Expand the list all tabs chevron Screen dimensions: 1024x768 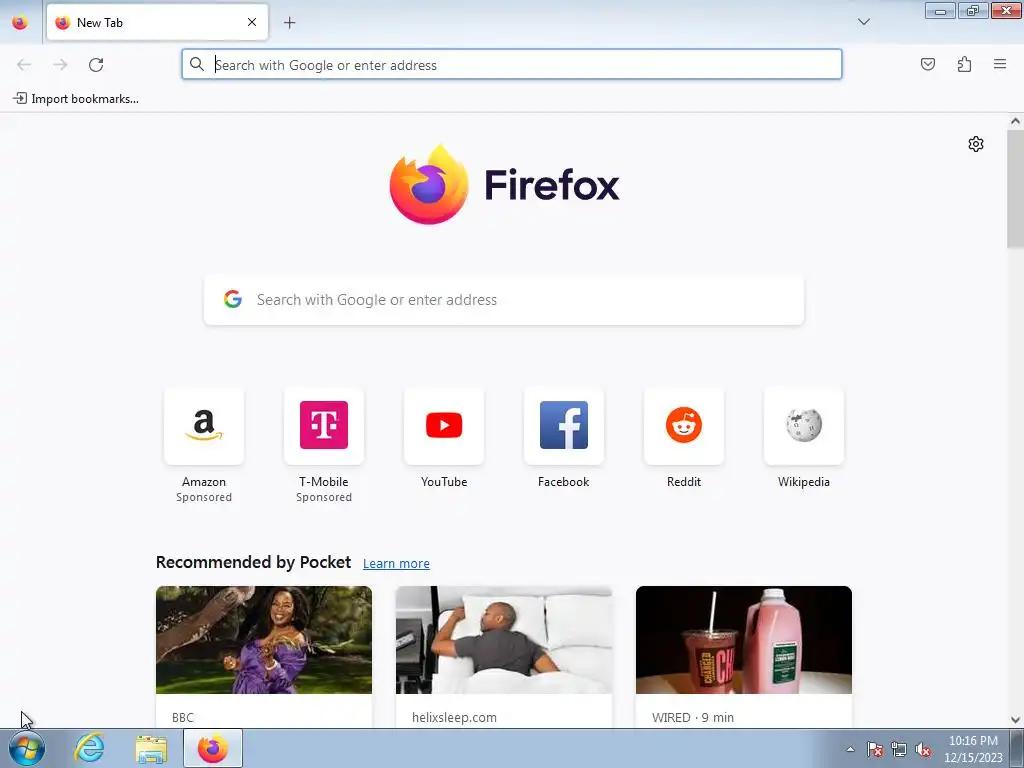(x=863, y=22)
